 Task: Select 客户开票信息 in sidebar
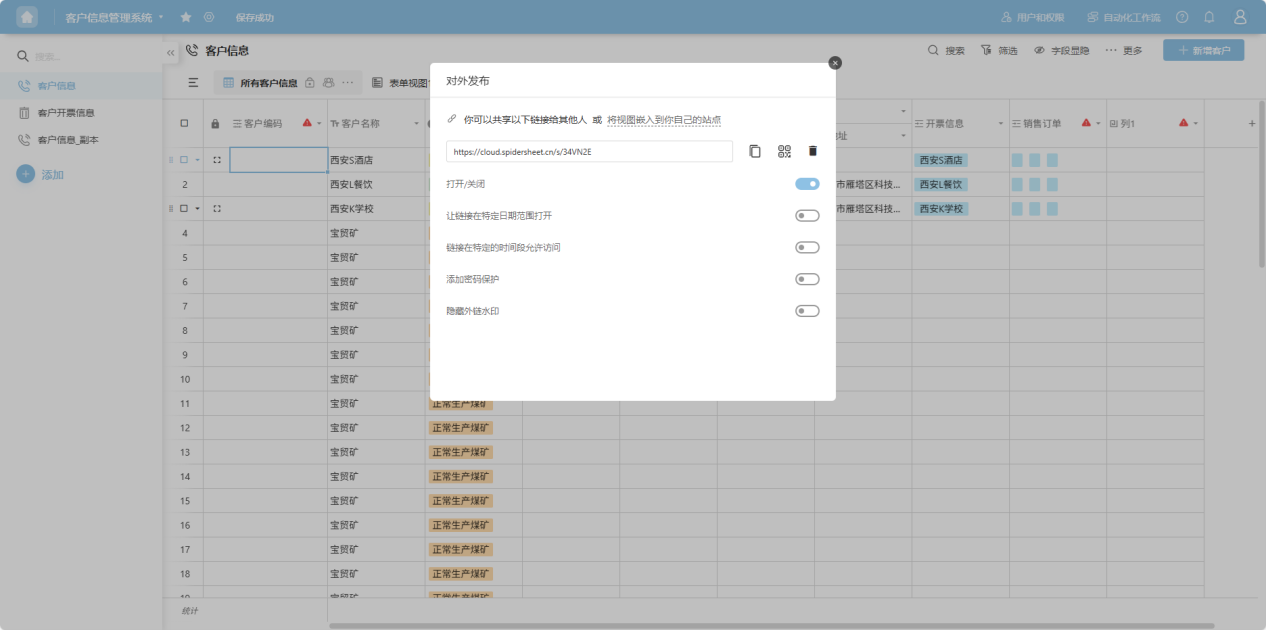point(66,113)
